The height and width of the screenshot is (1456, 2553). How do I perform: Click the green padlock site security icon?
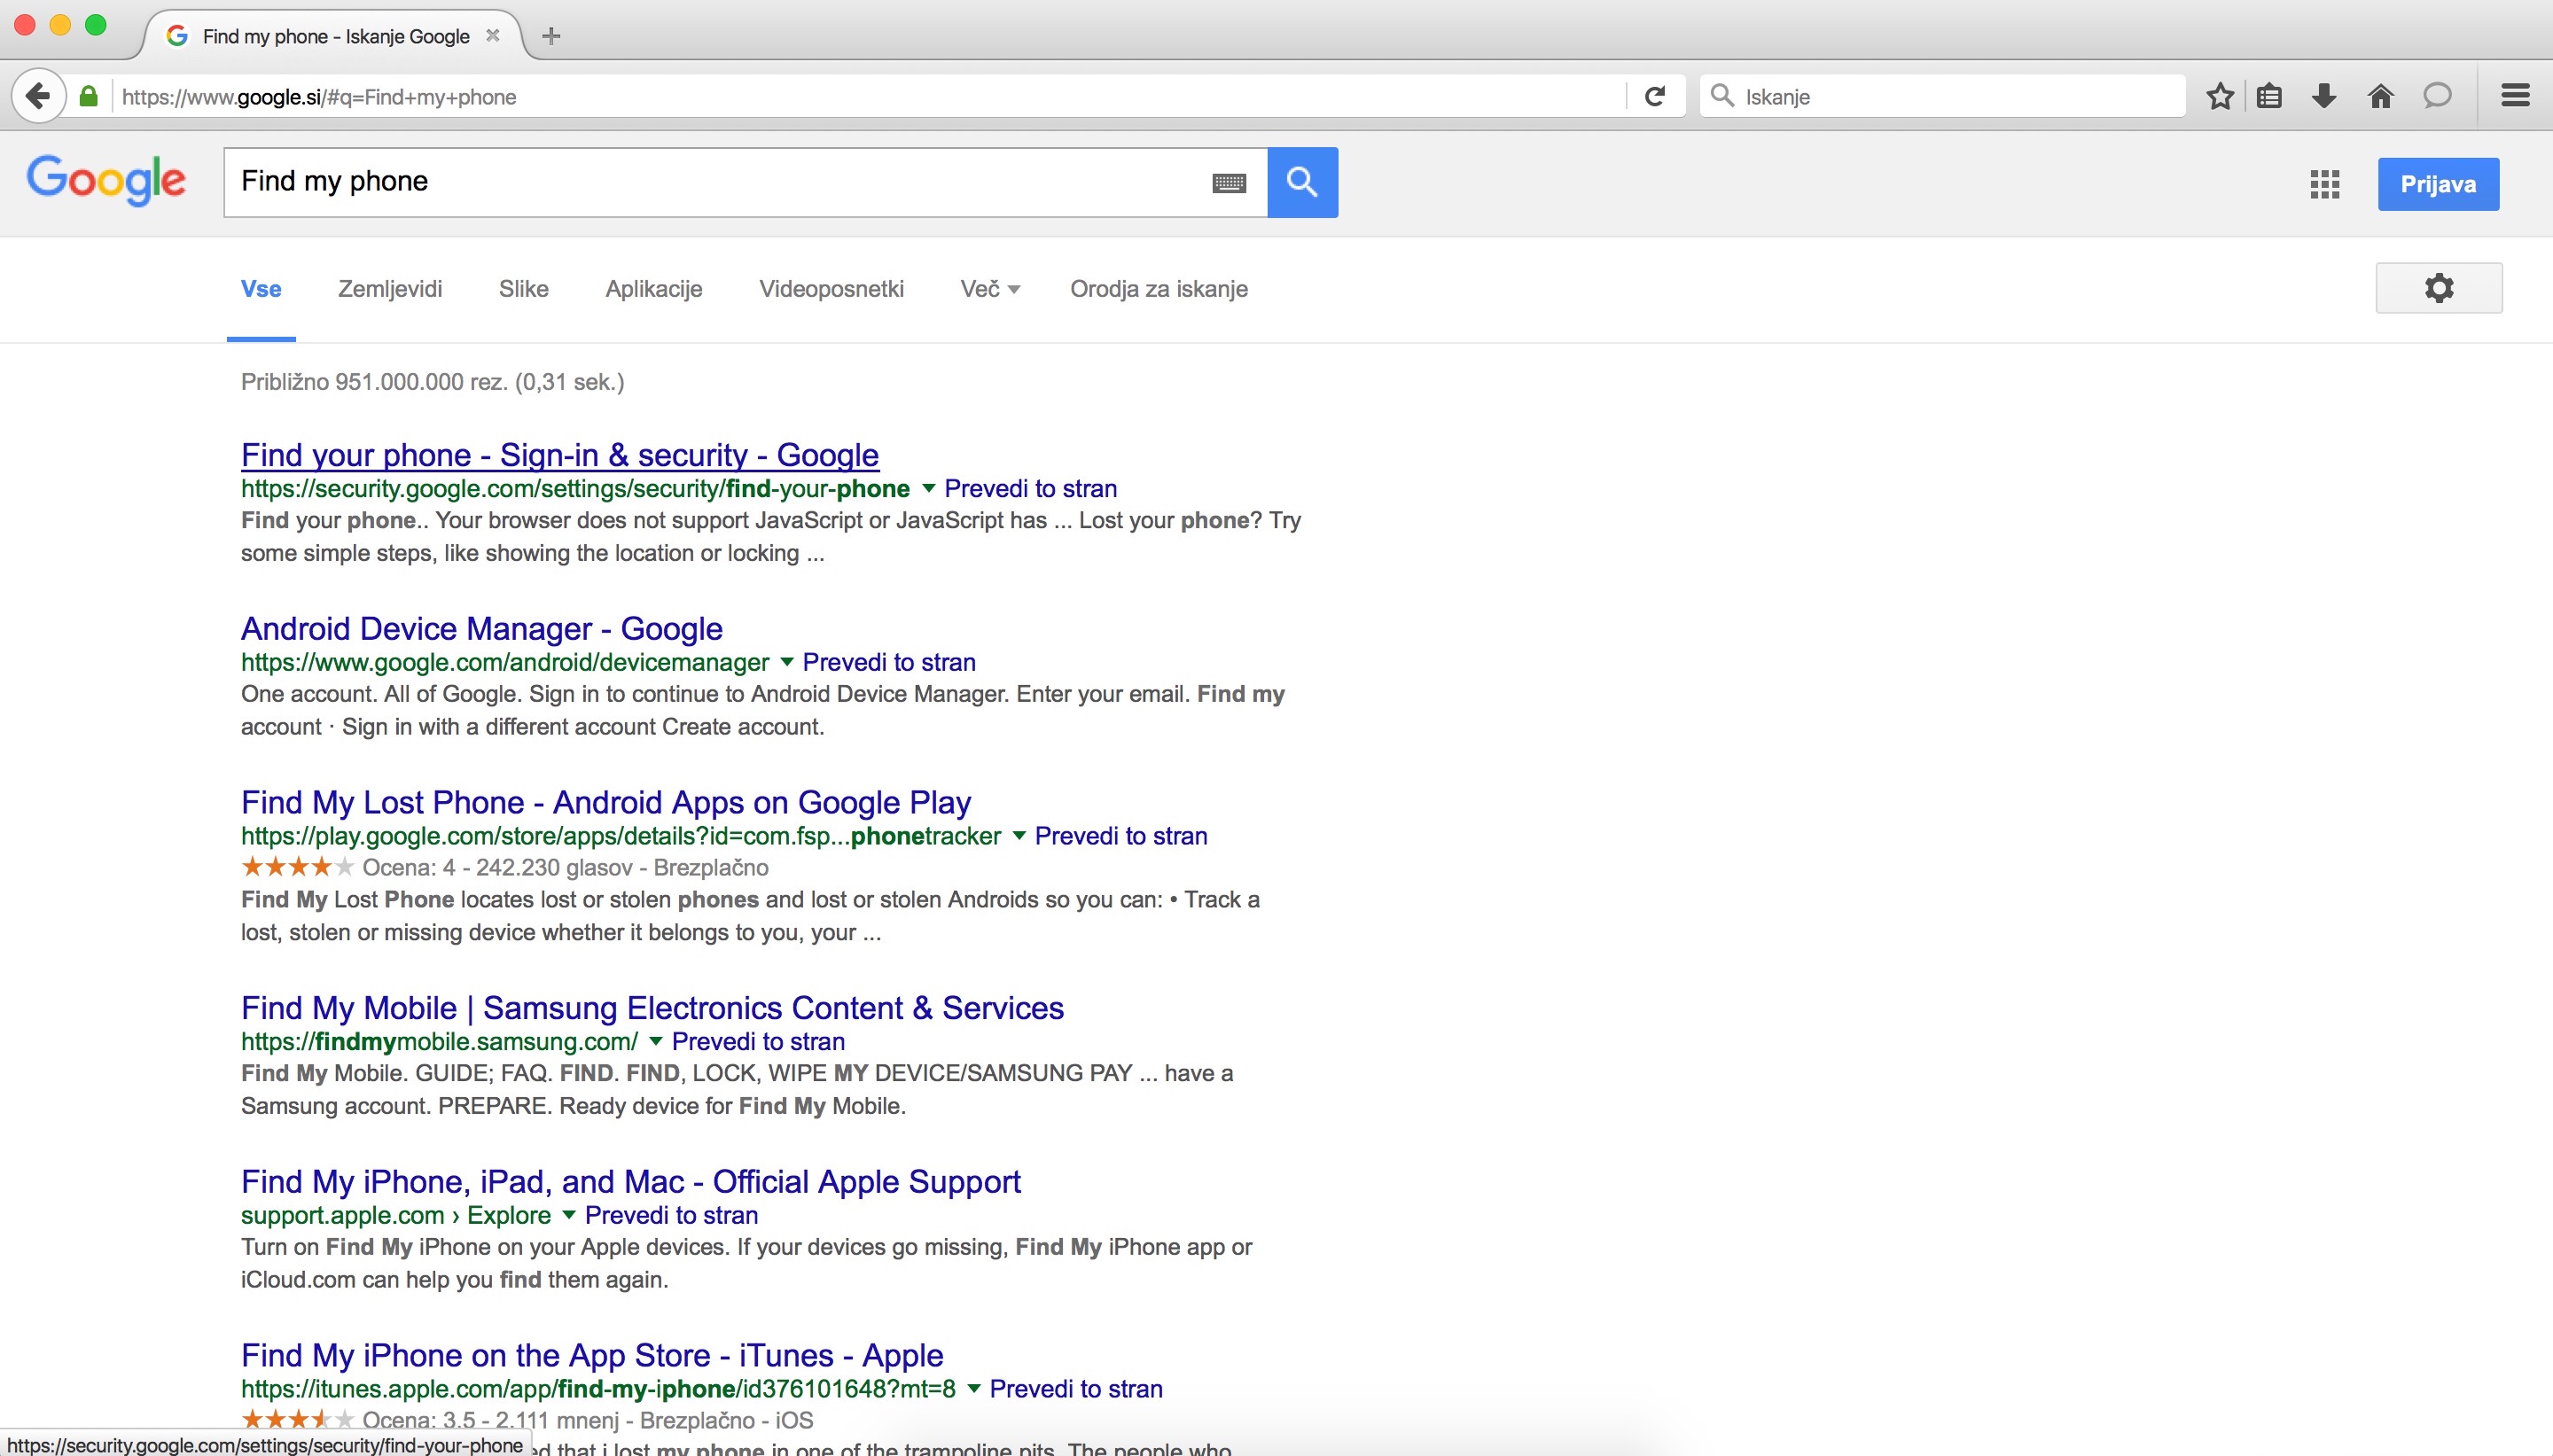89,97
